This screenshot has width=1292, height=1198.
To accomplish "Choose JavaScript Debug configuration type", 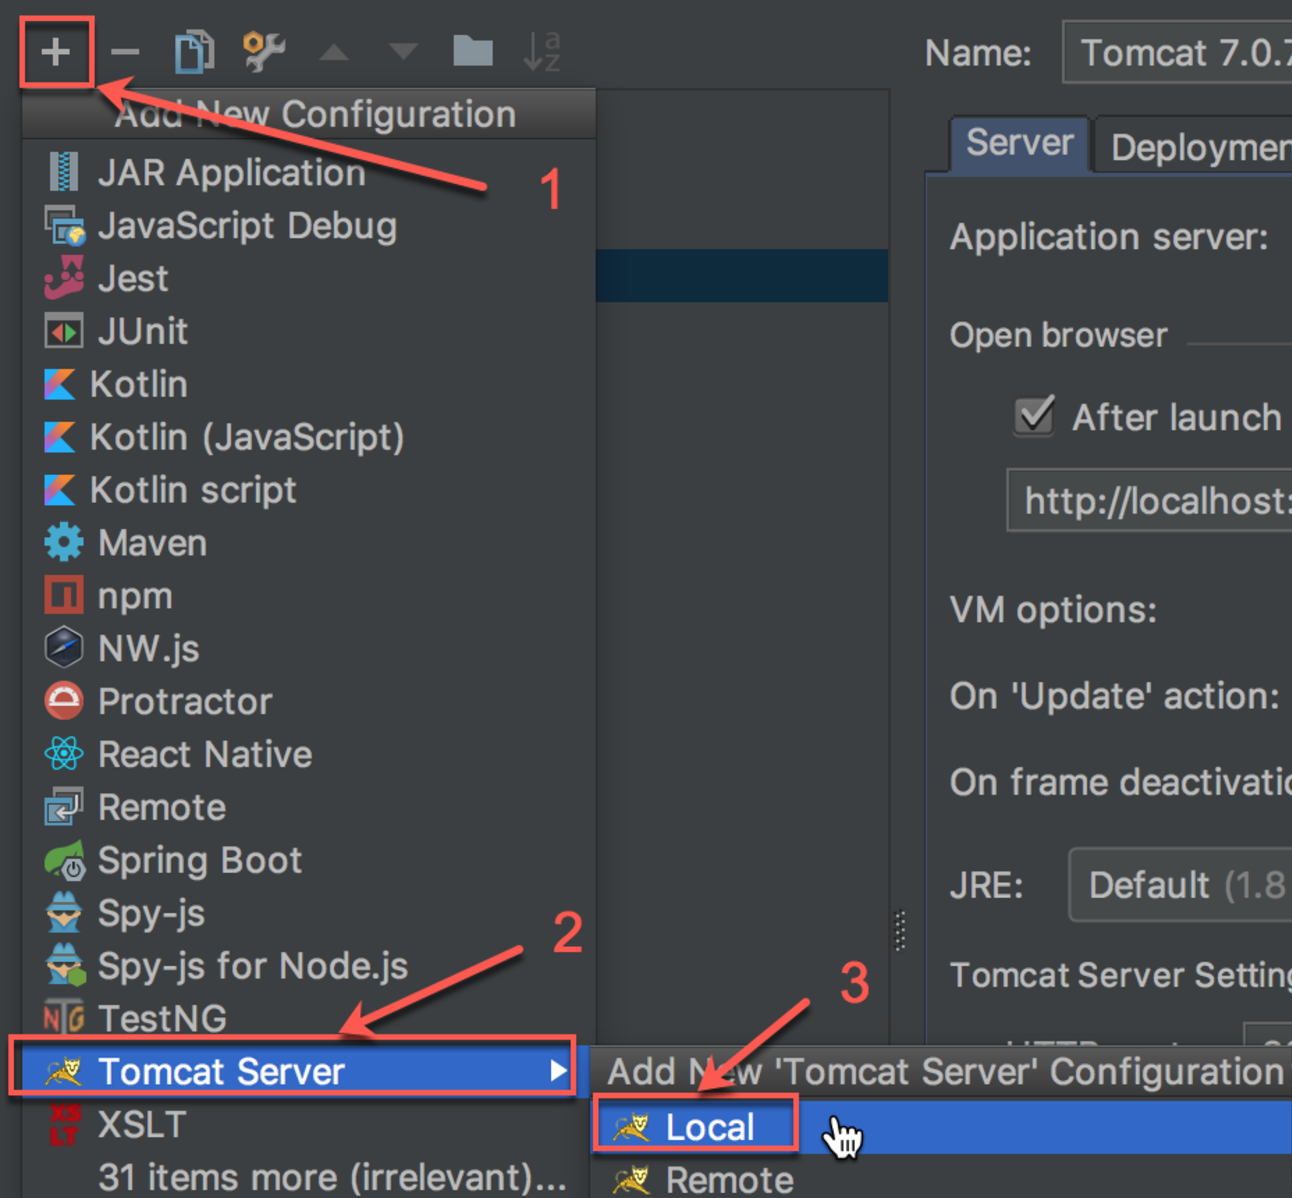I will 309,226.
